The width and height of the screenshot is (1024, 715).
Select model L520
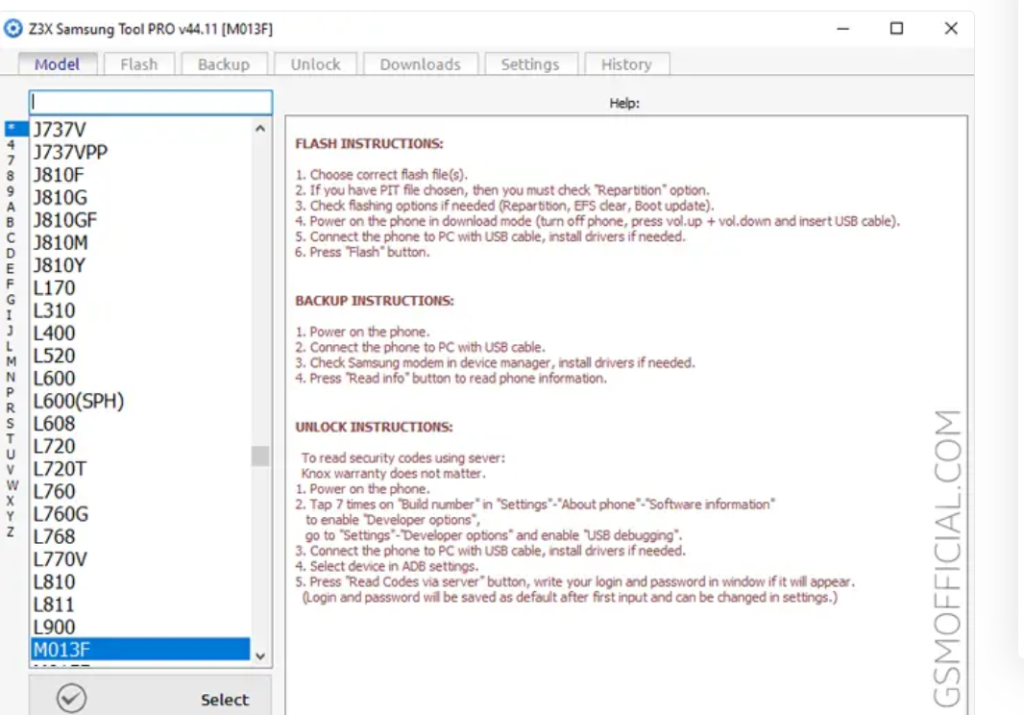[x=140, y=356]
